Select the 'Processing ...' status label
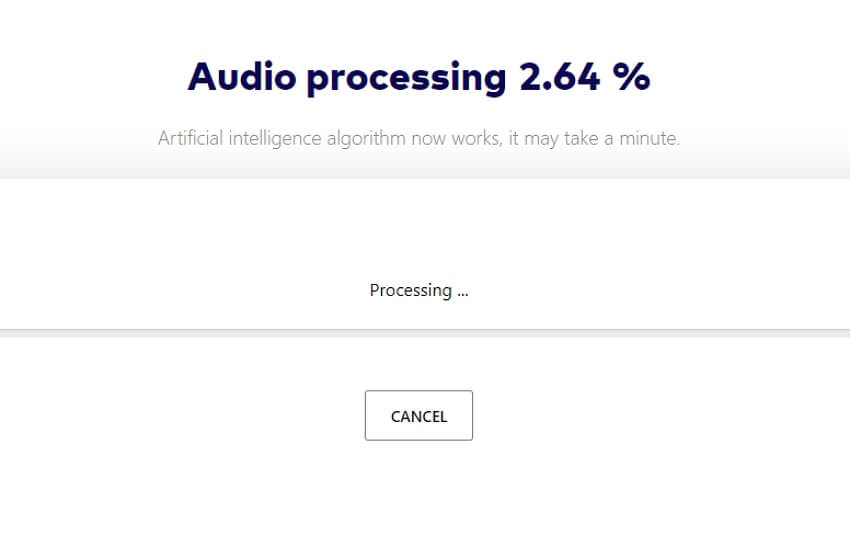This screenshot has width=850, height=547. [418, 291]
